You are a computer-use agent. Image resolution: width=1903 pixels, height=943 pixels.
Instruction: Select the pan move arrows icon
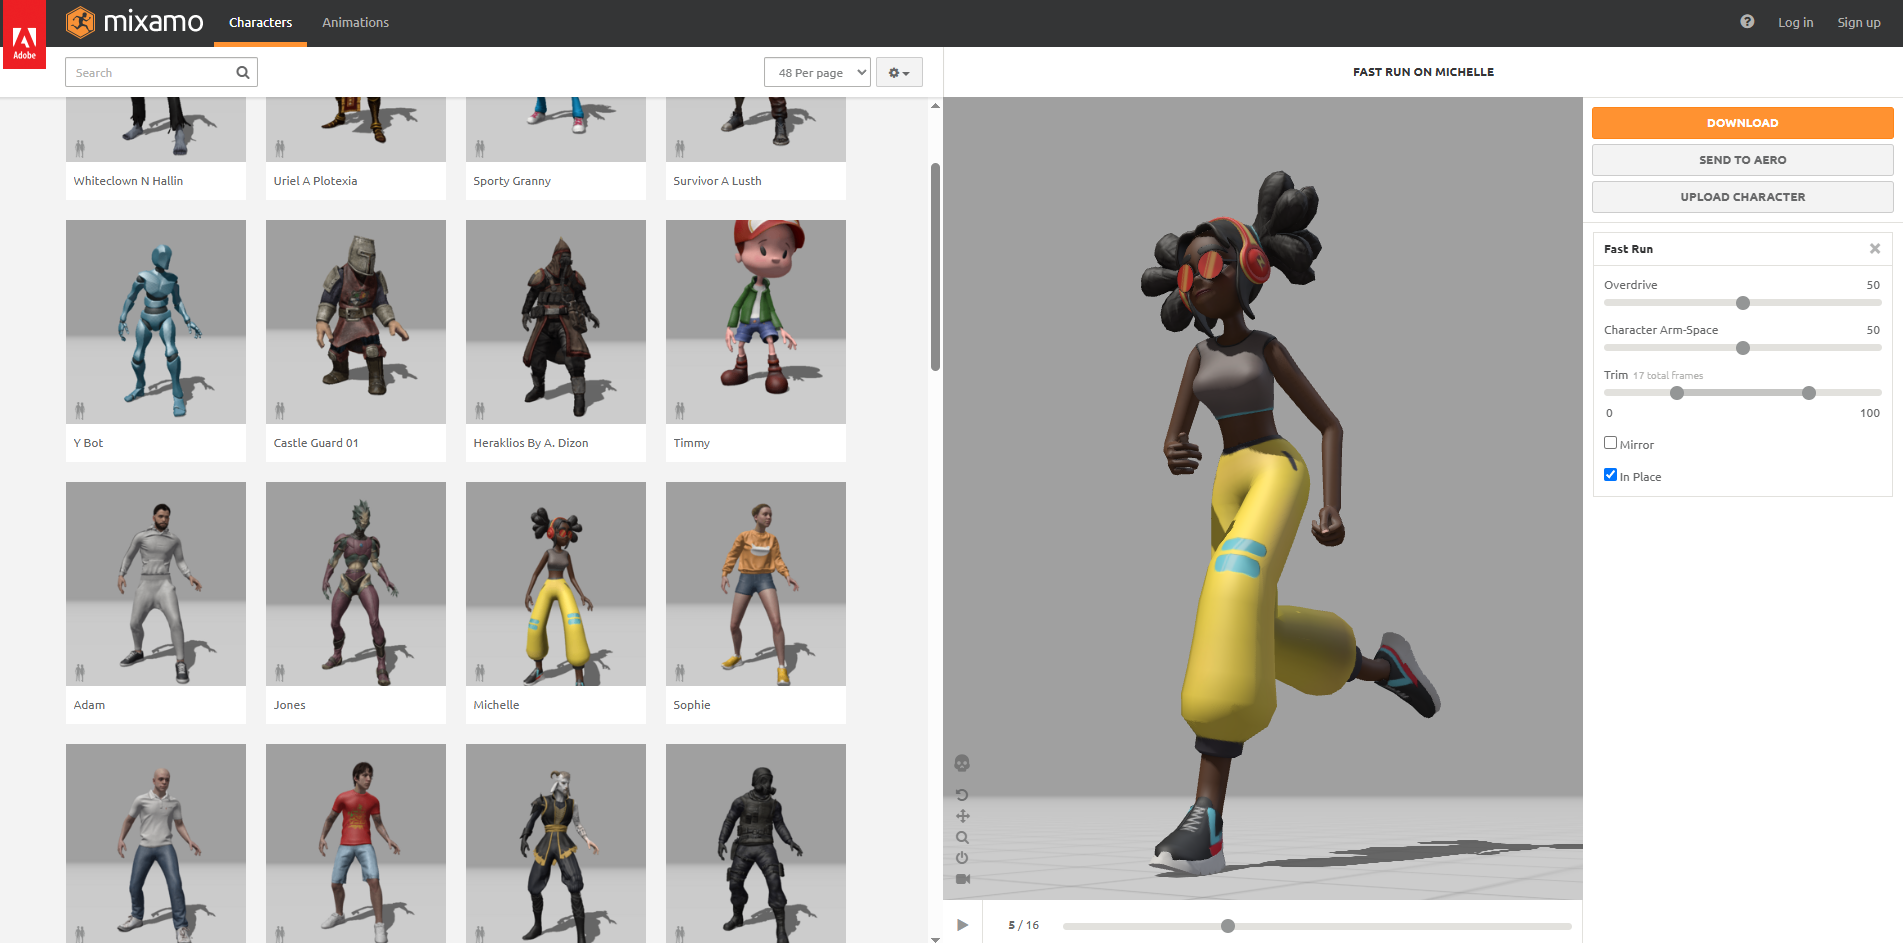pos(962,816)
